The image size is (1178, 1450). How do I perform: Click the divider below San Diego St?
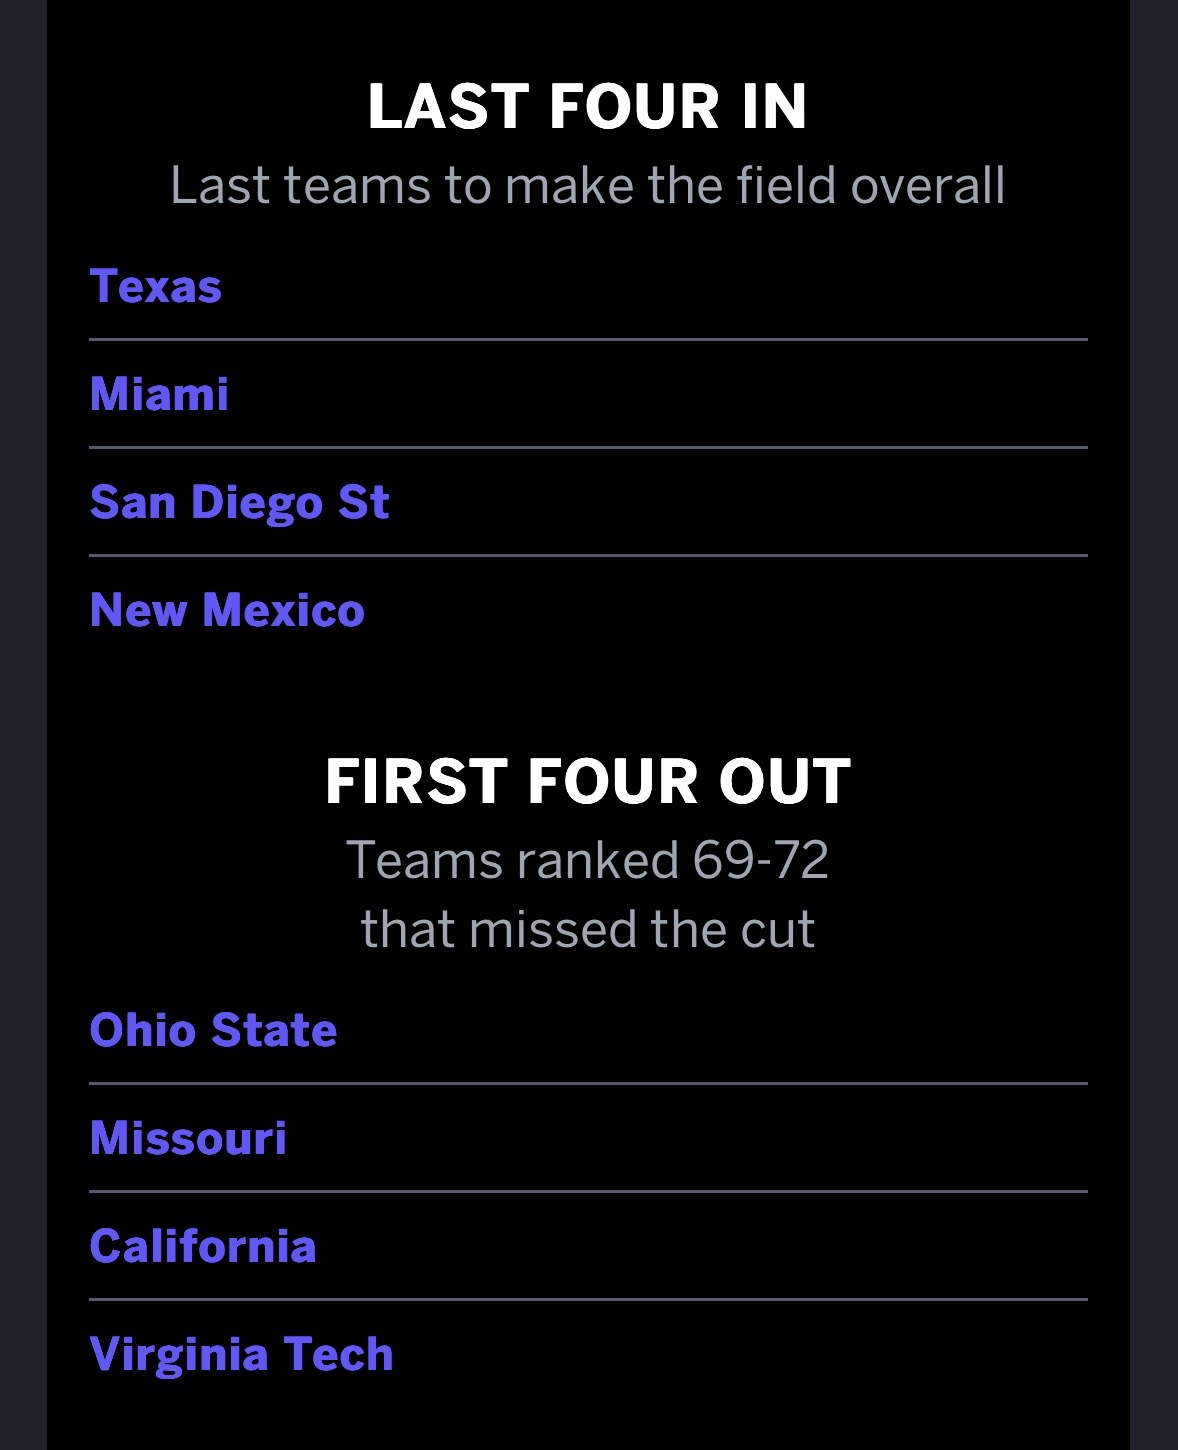[588, 555]
